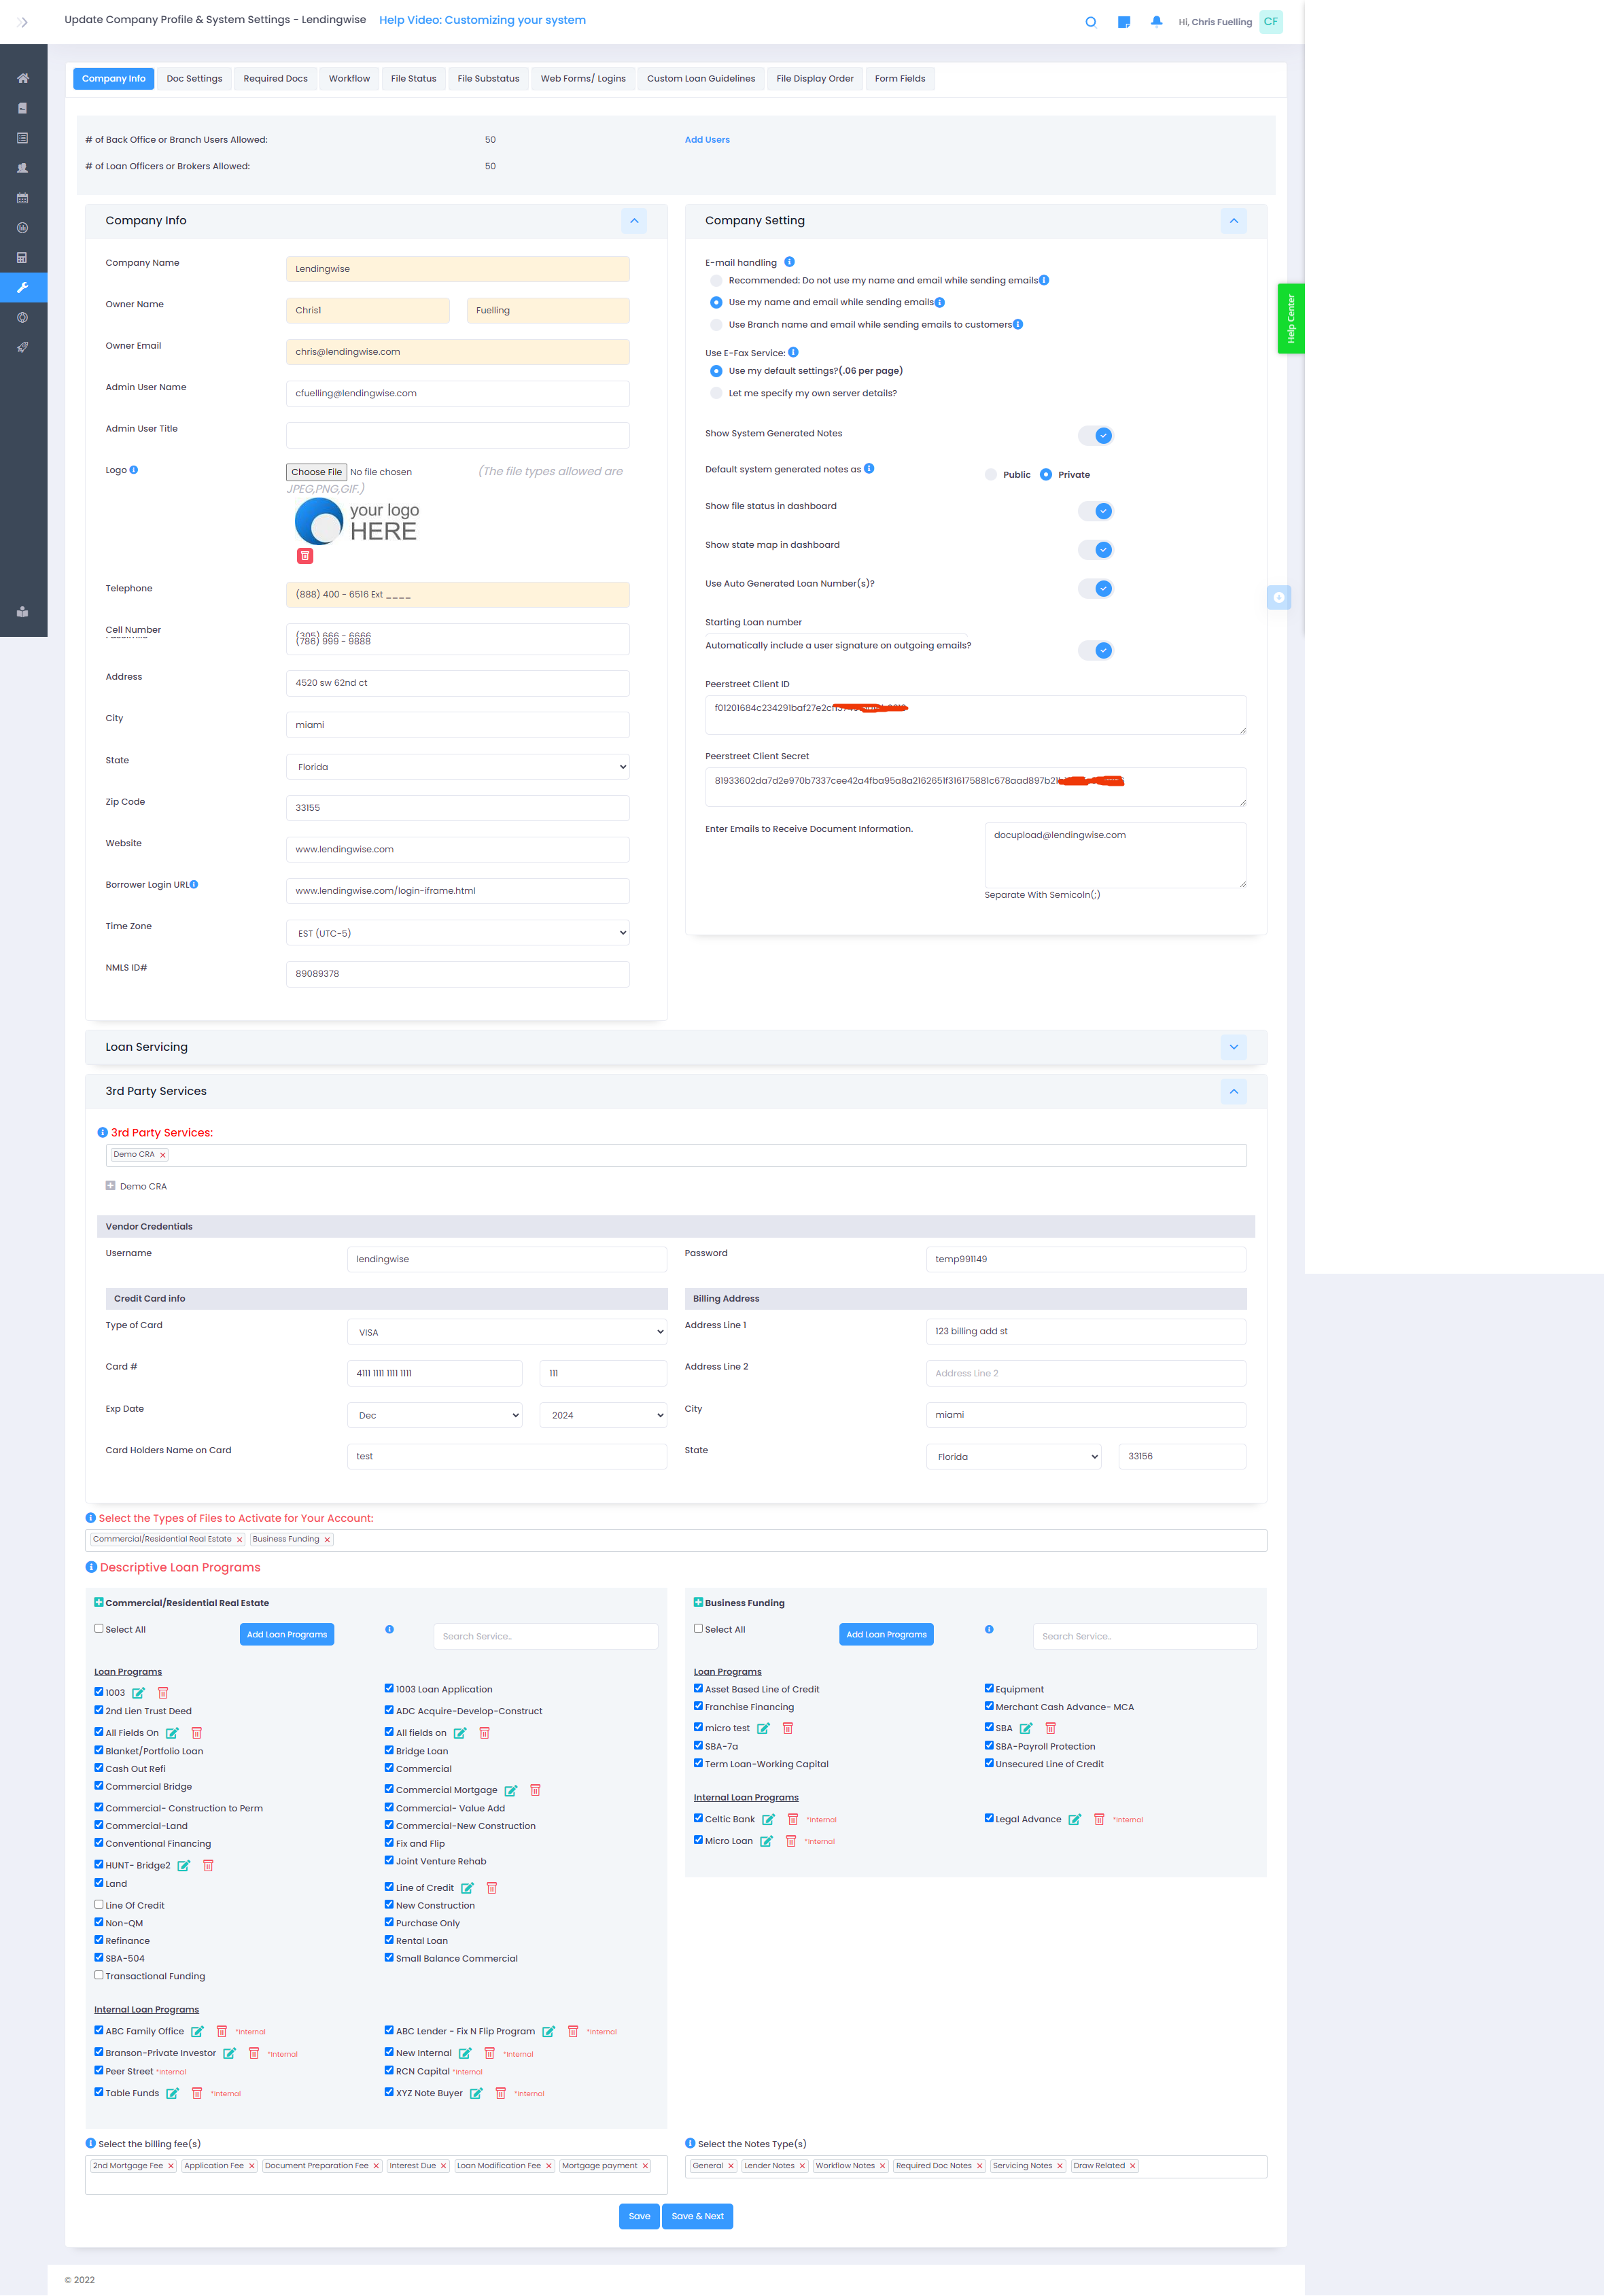Expand the Loan Servicing section

(x=1233, y=1047)
